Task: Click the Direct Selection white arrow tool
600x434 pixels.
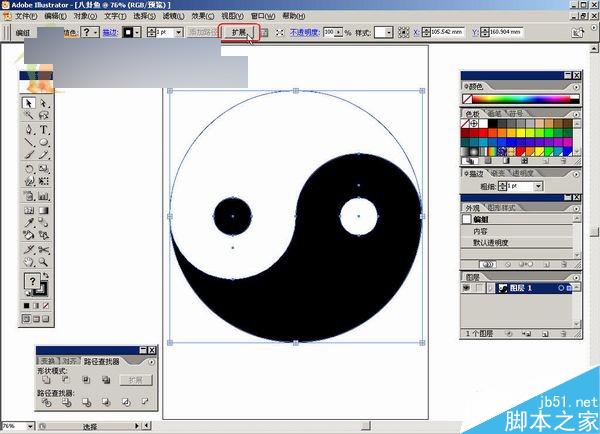Action: (x=45, y=103)
